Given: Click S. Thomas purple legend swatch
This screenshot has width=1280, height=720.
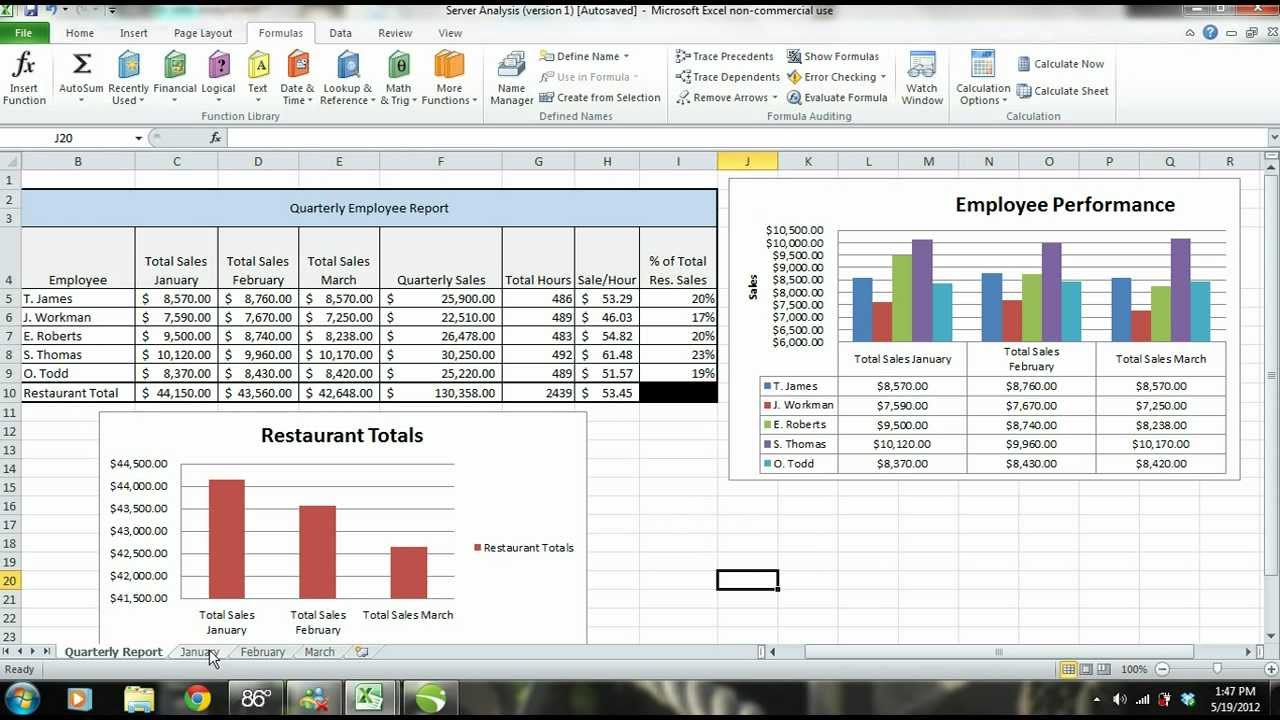Looking at the screenshot, I should click(x=767, y=444).
